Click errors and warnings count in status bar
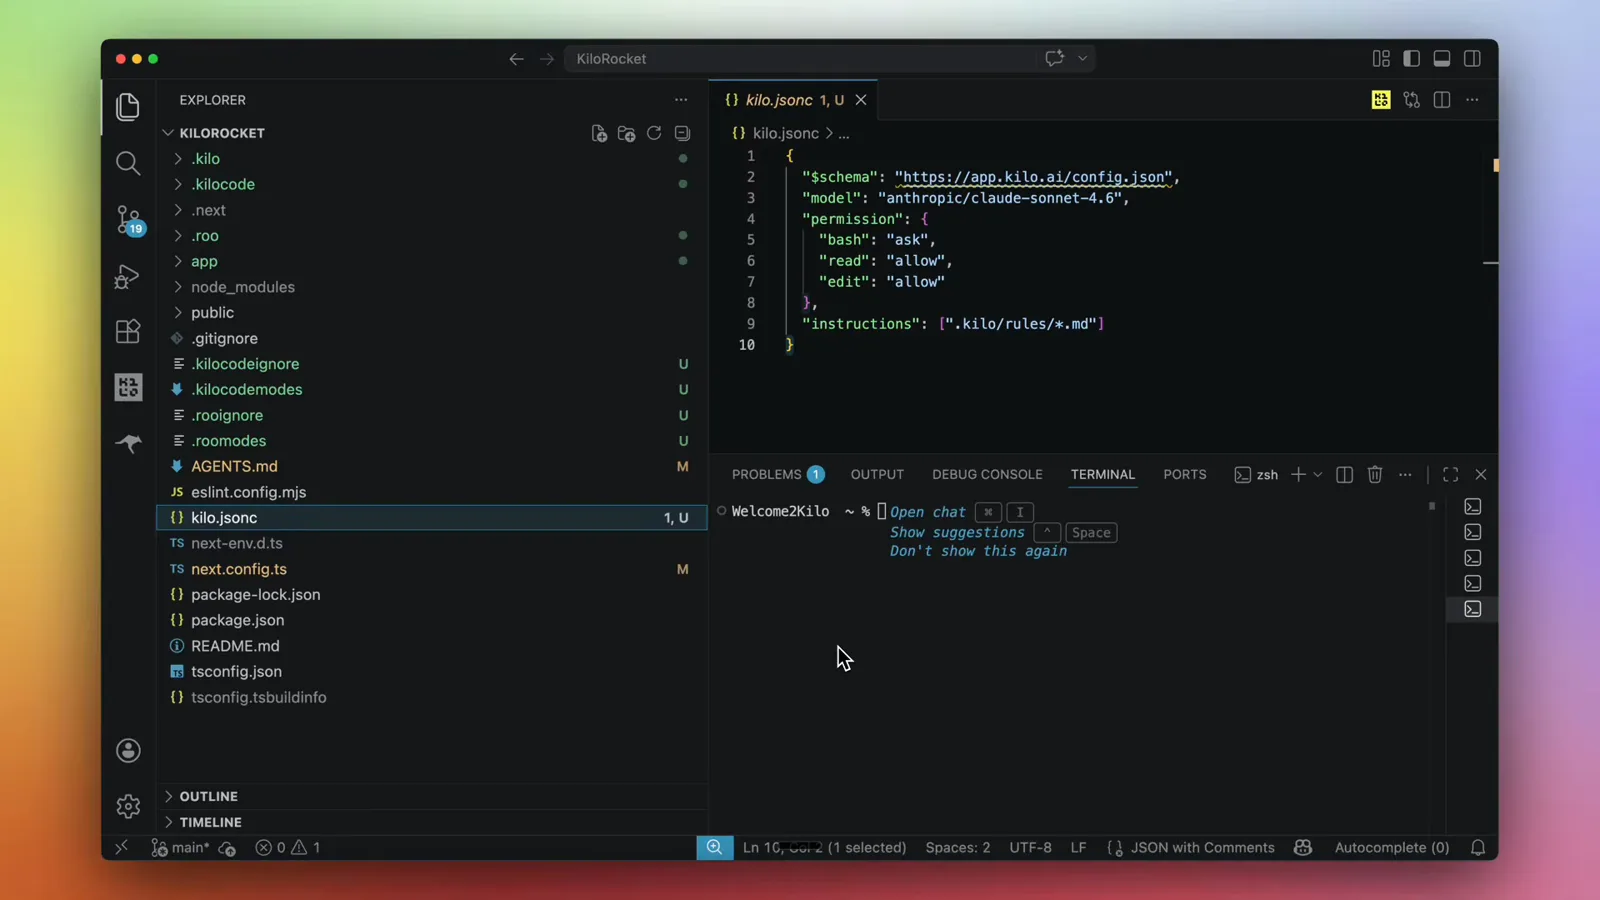1600x900 pixels. tap(288, 848)
